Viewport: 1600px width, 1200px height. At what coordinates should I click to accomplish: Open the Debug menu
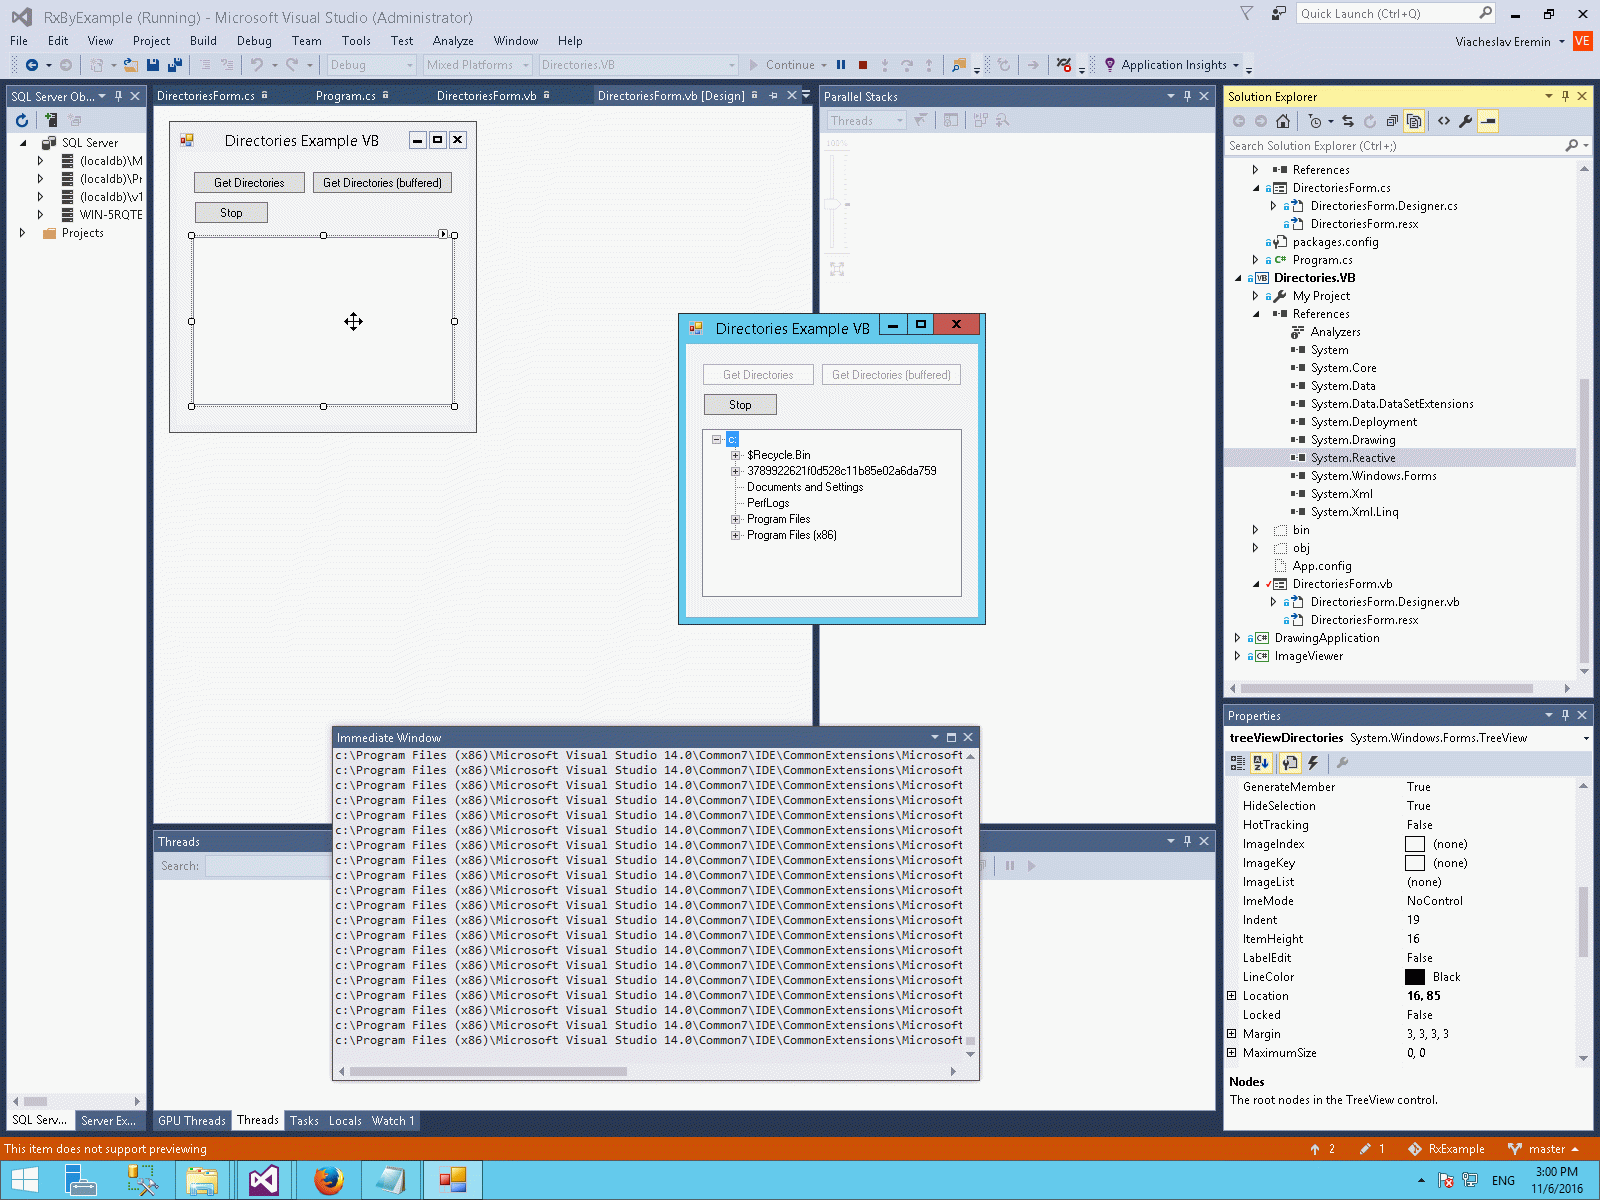[x=254, y=41]
